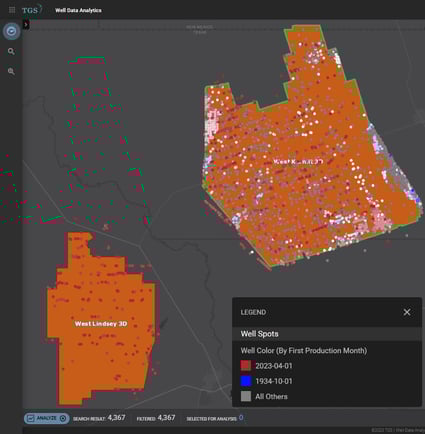
Task: Select the highlighted circular sidebar tool
Action: coord(12,31)
